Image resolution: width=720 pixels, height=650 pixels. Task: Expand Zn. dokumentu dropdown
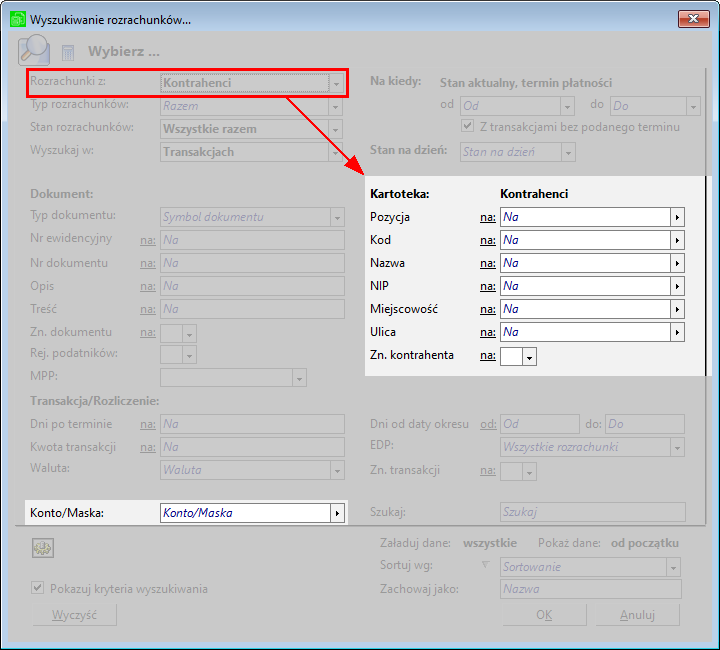189,334
